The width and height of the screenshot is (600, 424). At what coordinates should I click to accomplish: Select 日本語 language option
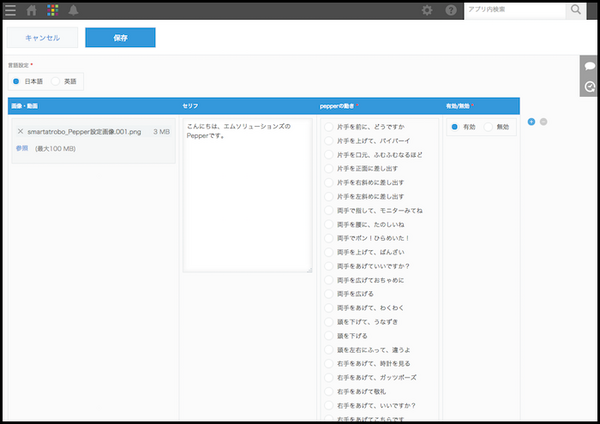(16, 80)
